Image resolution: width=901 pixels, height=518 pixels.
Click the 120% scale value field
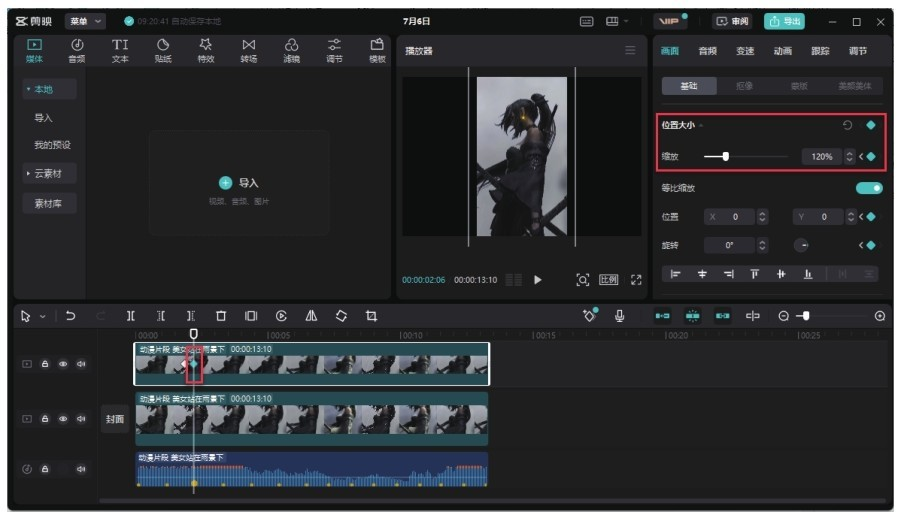(x=822, y=156)
